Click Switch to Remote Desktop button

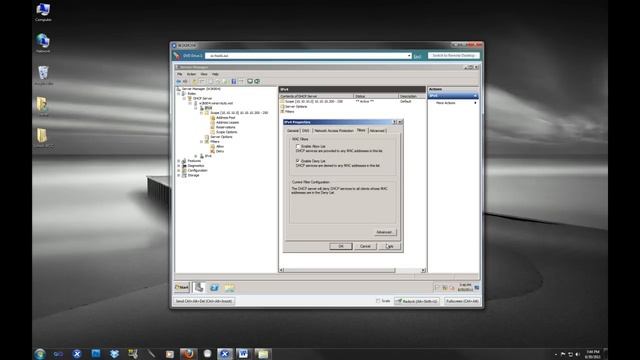[453, 56]
